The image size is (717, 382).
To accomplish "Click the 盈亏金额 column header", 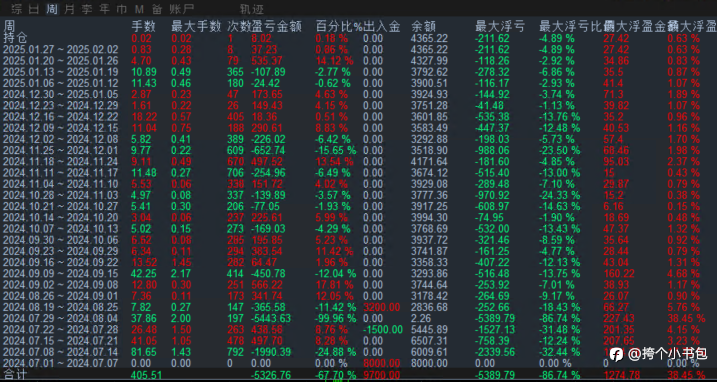I will coord(277,26).
